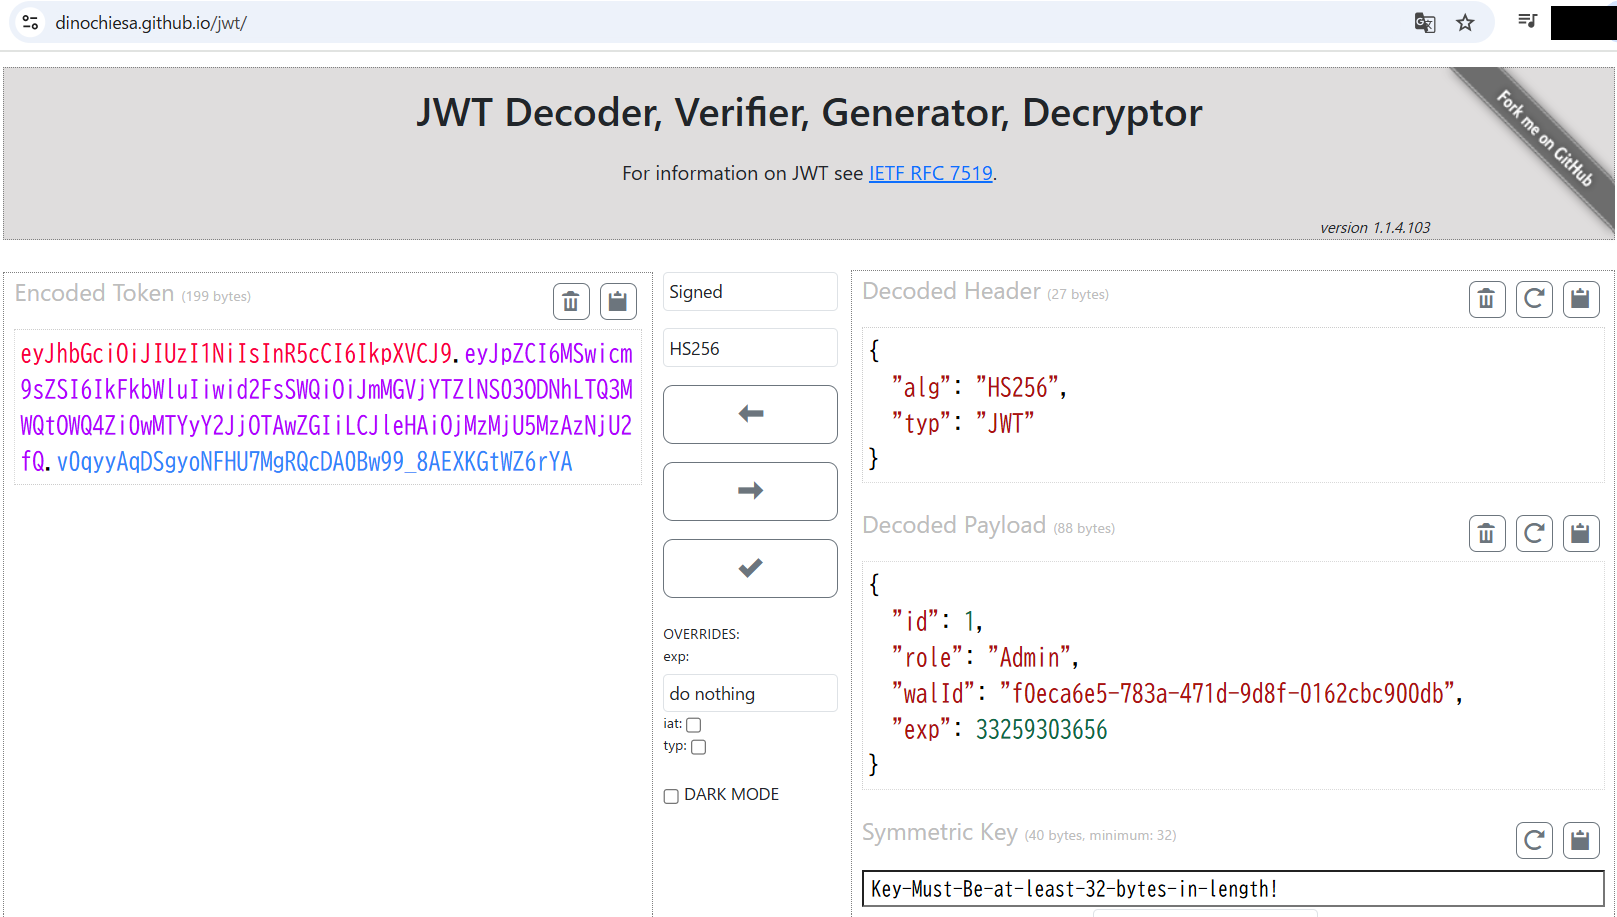This screenshot has width=1617, height=917.
Task: Toggle the DARK MODE checkbox
Action: click(671, 796)
